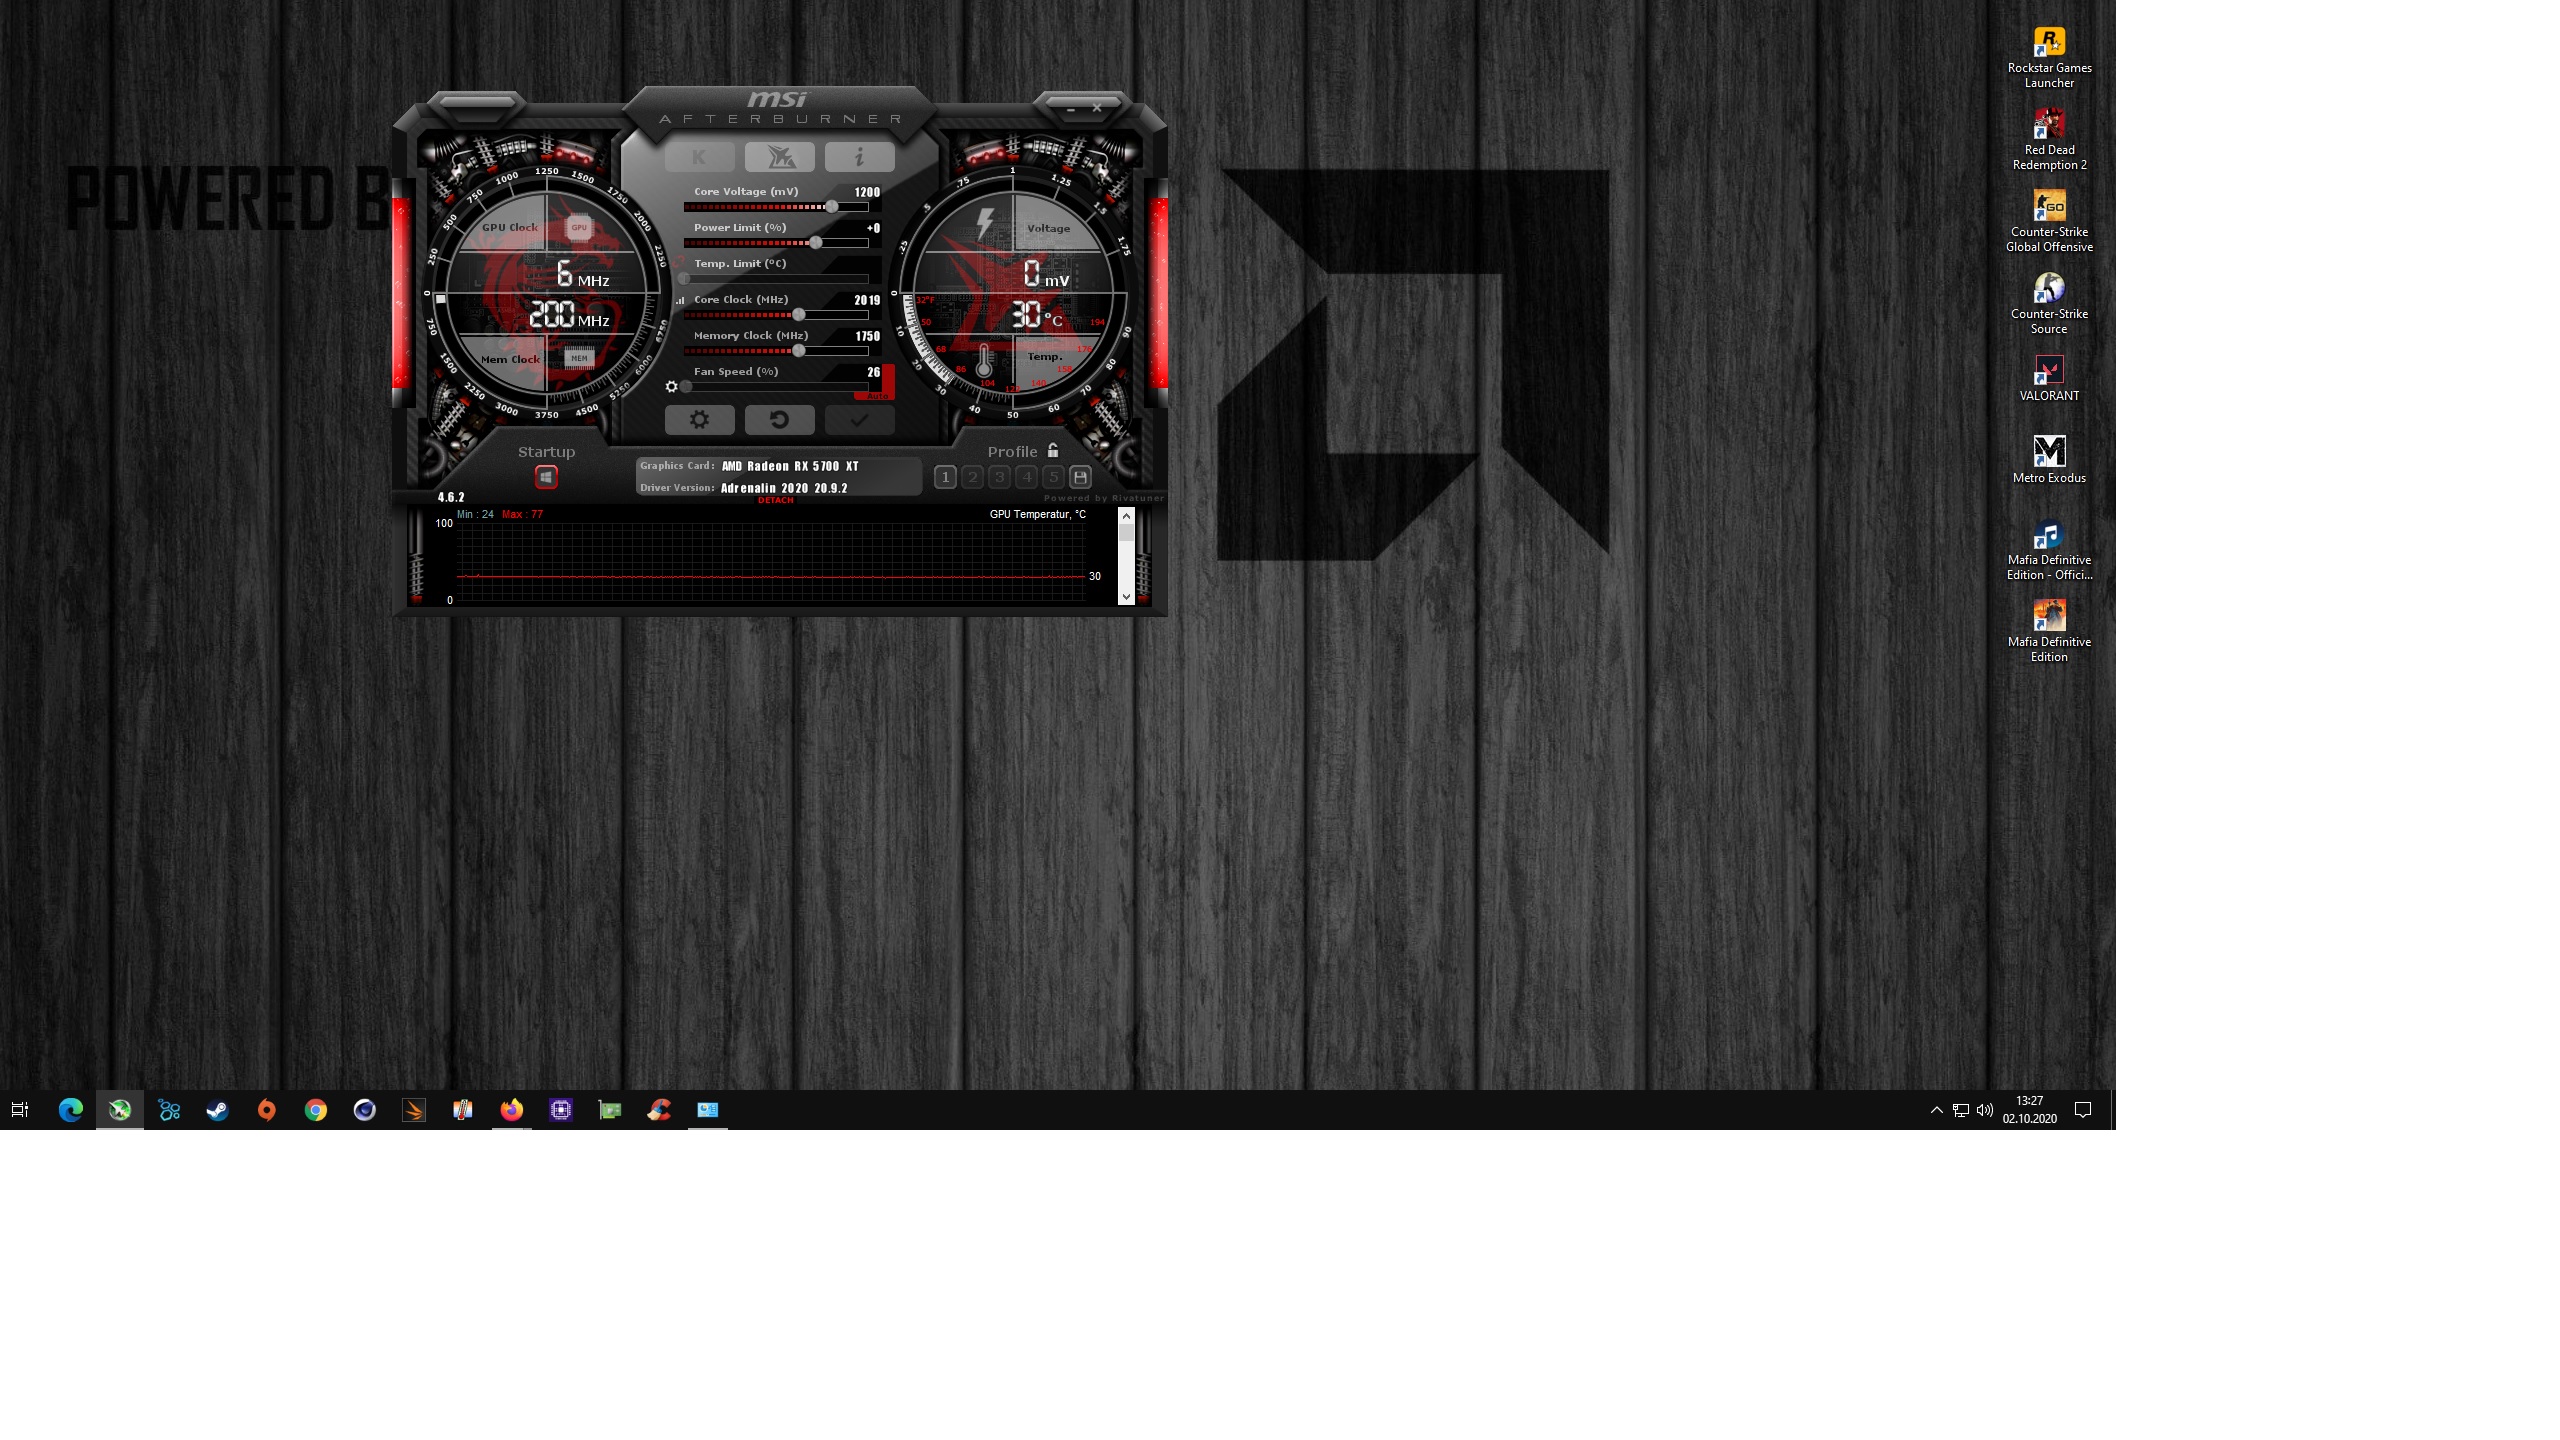Click the OC Scanner jet icon button
Image resolution: width=2560 pixels, height=1440 pixels.
tap(779, 157)
